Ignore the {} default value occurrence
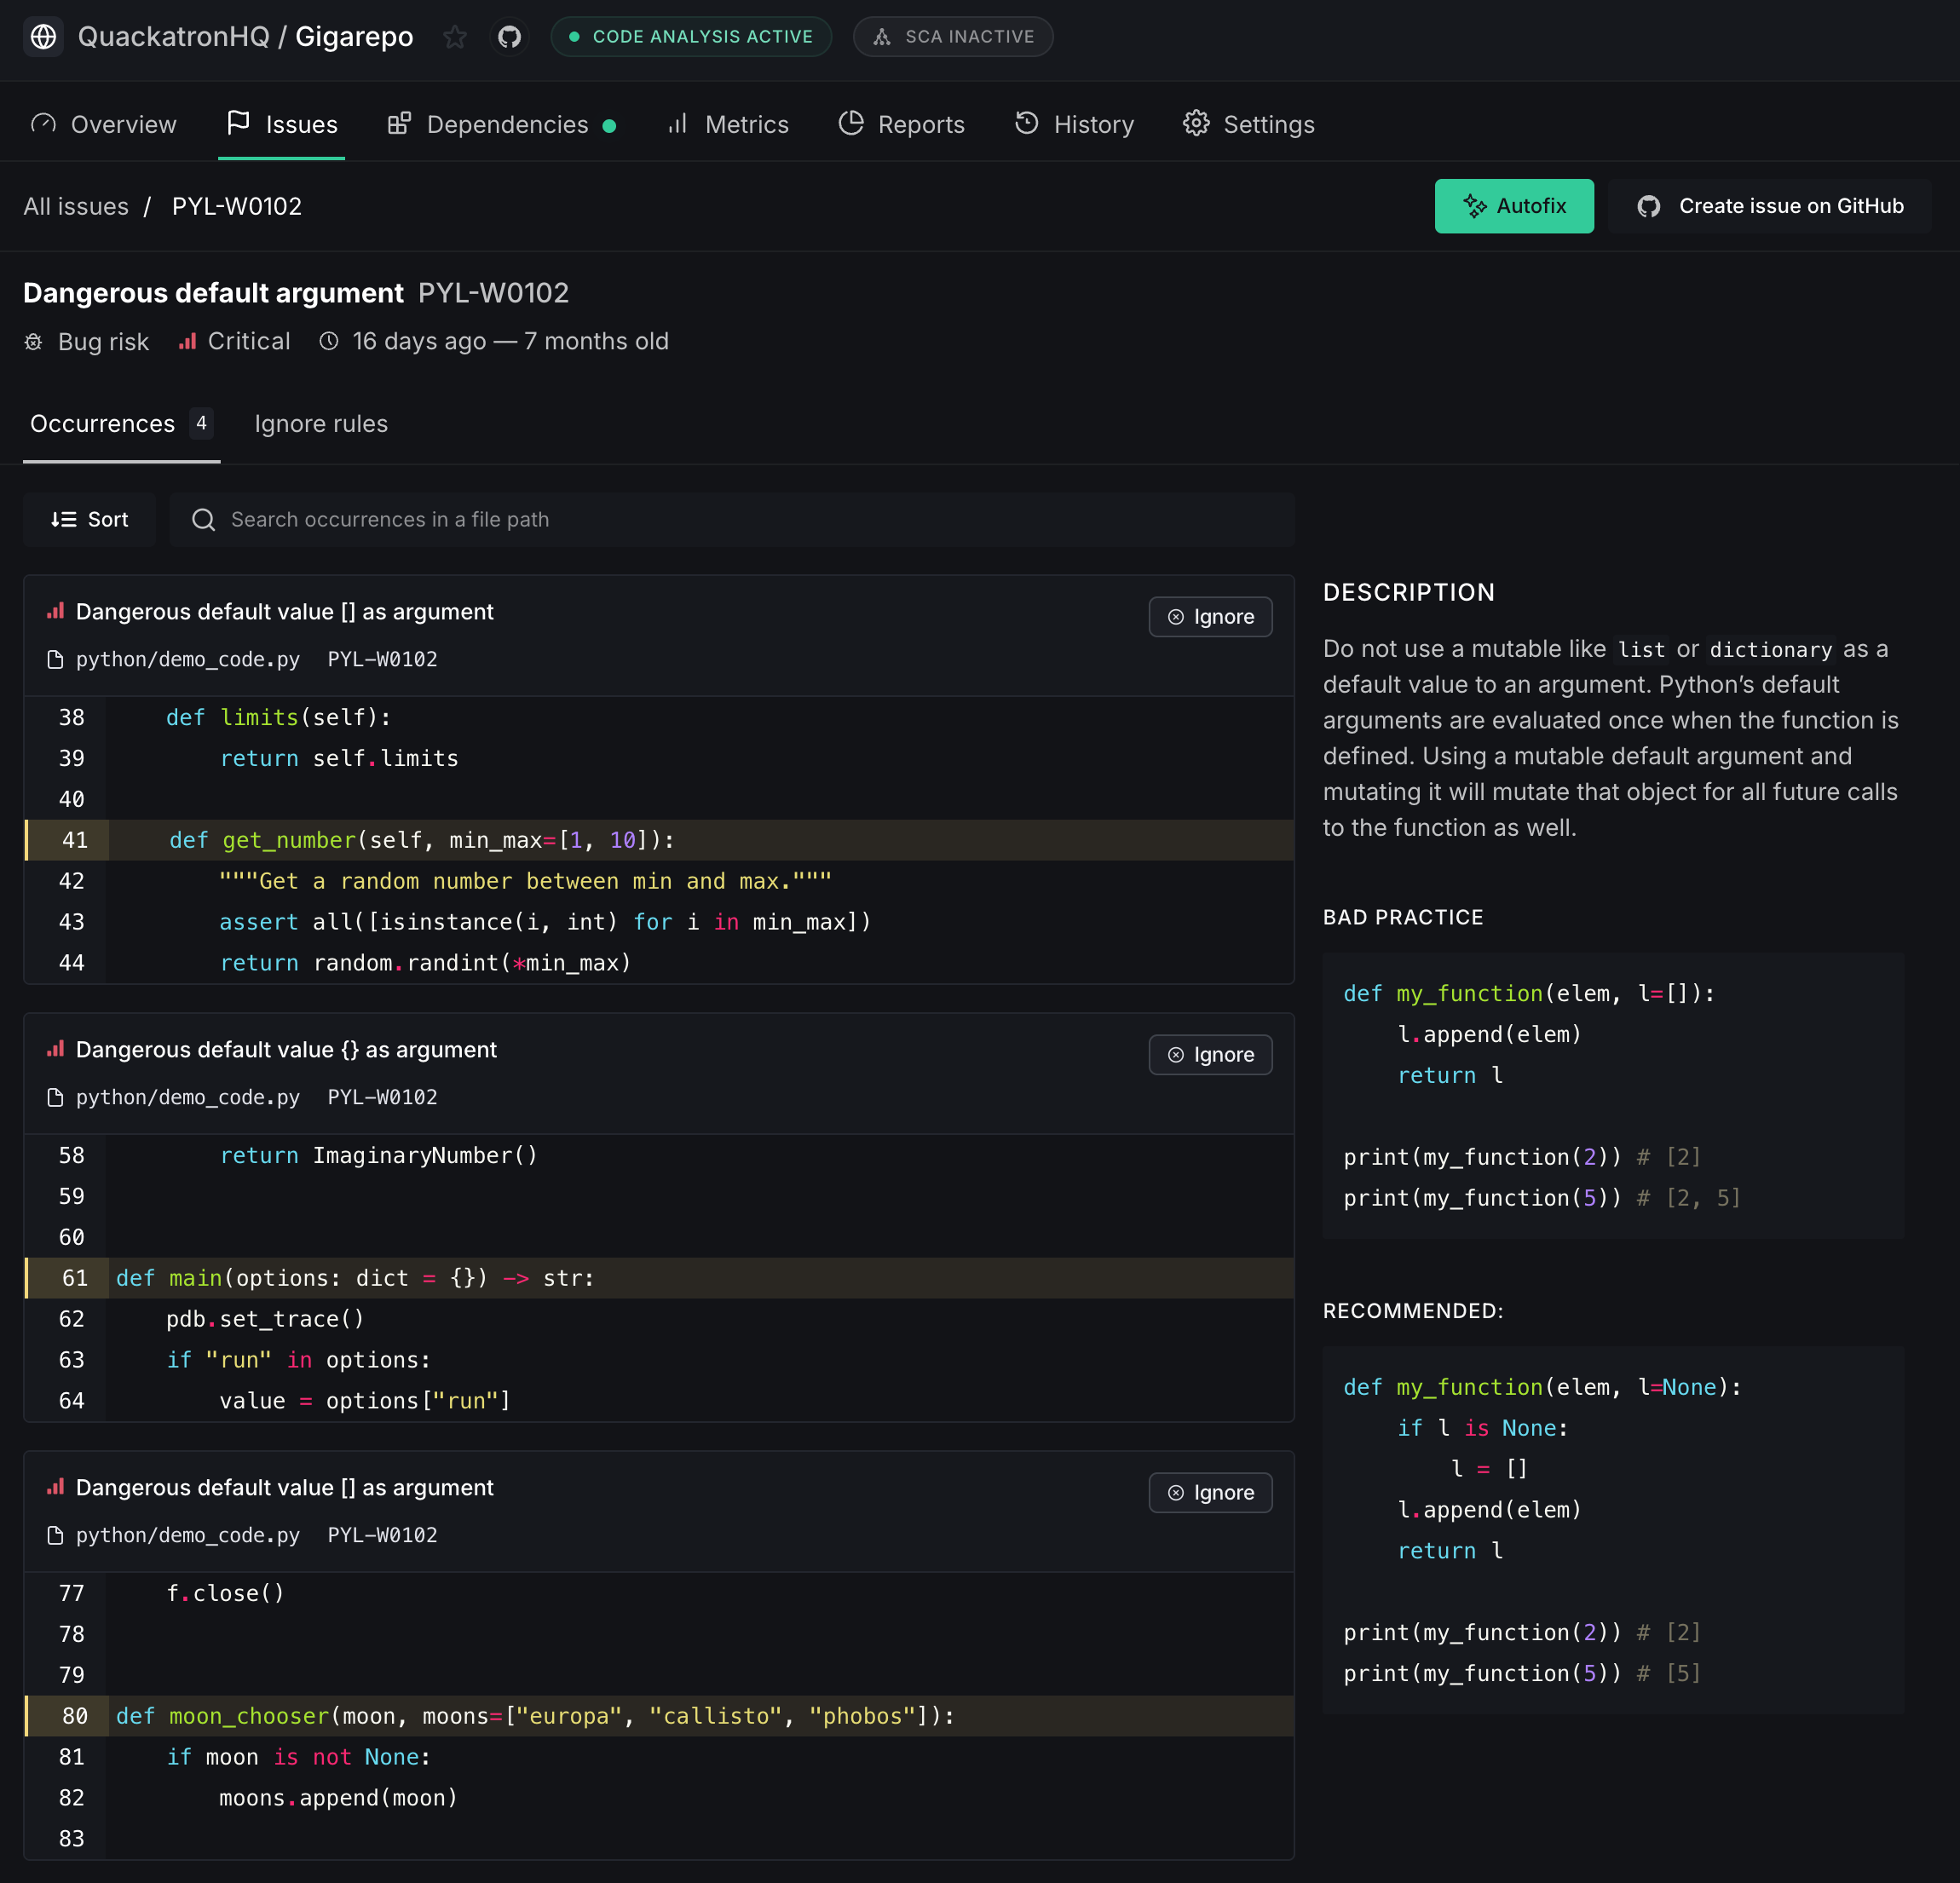 1210,1055
